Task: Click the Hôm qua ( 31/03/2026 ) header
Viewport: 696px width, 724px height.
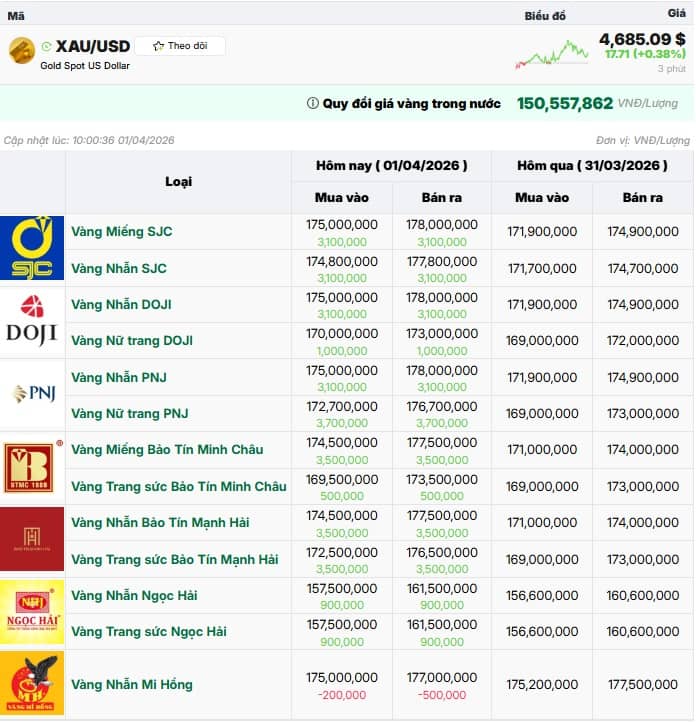Action: click(592, 165)
